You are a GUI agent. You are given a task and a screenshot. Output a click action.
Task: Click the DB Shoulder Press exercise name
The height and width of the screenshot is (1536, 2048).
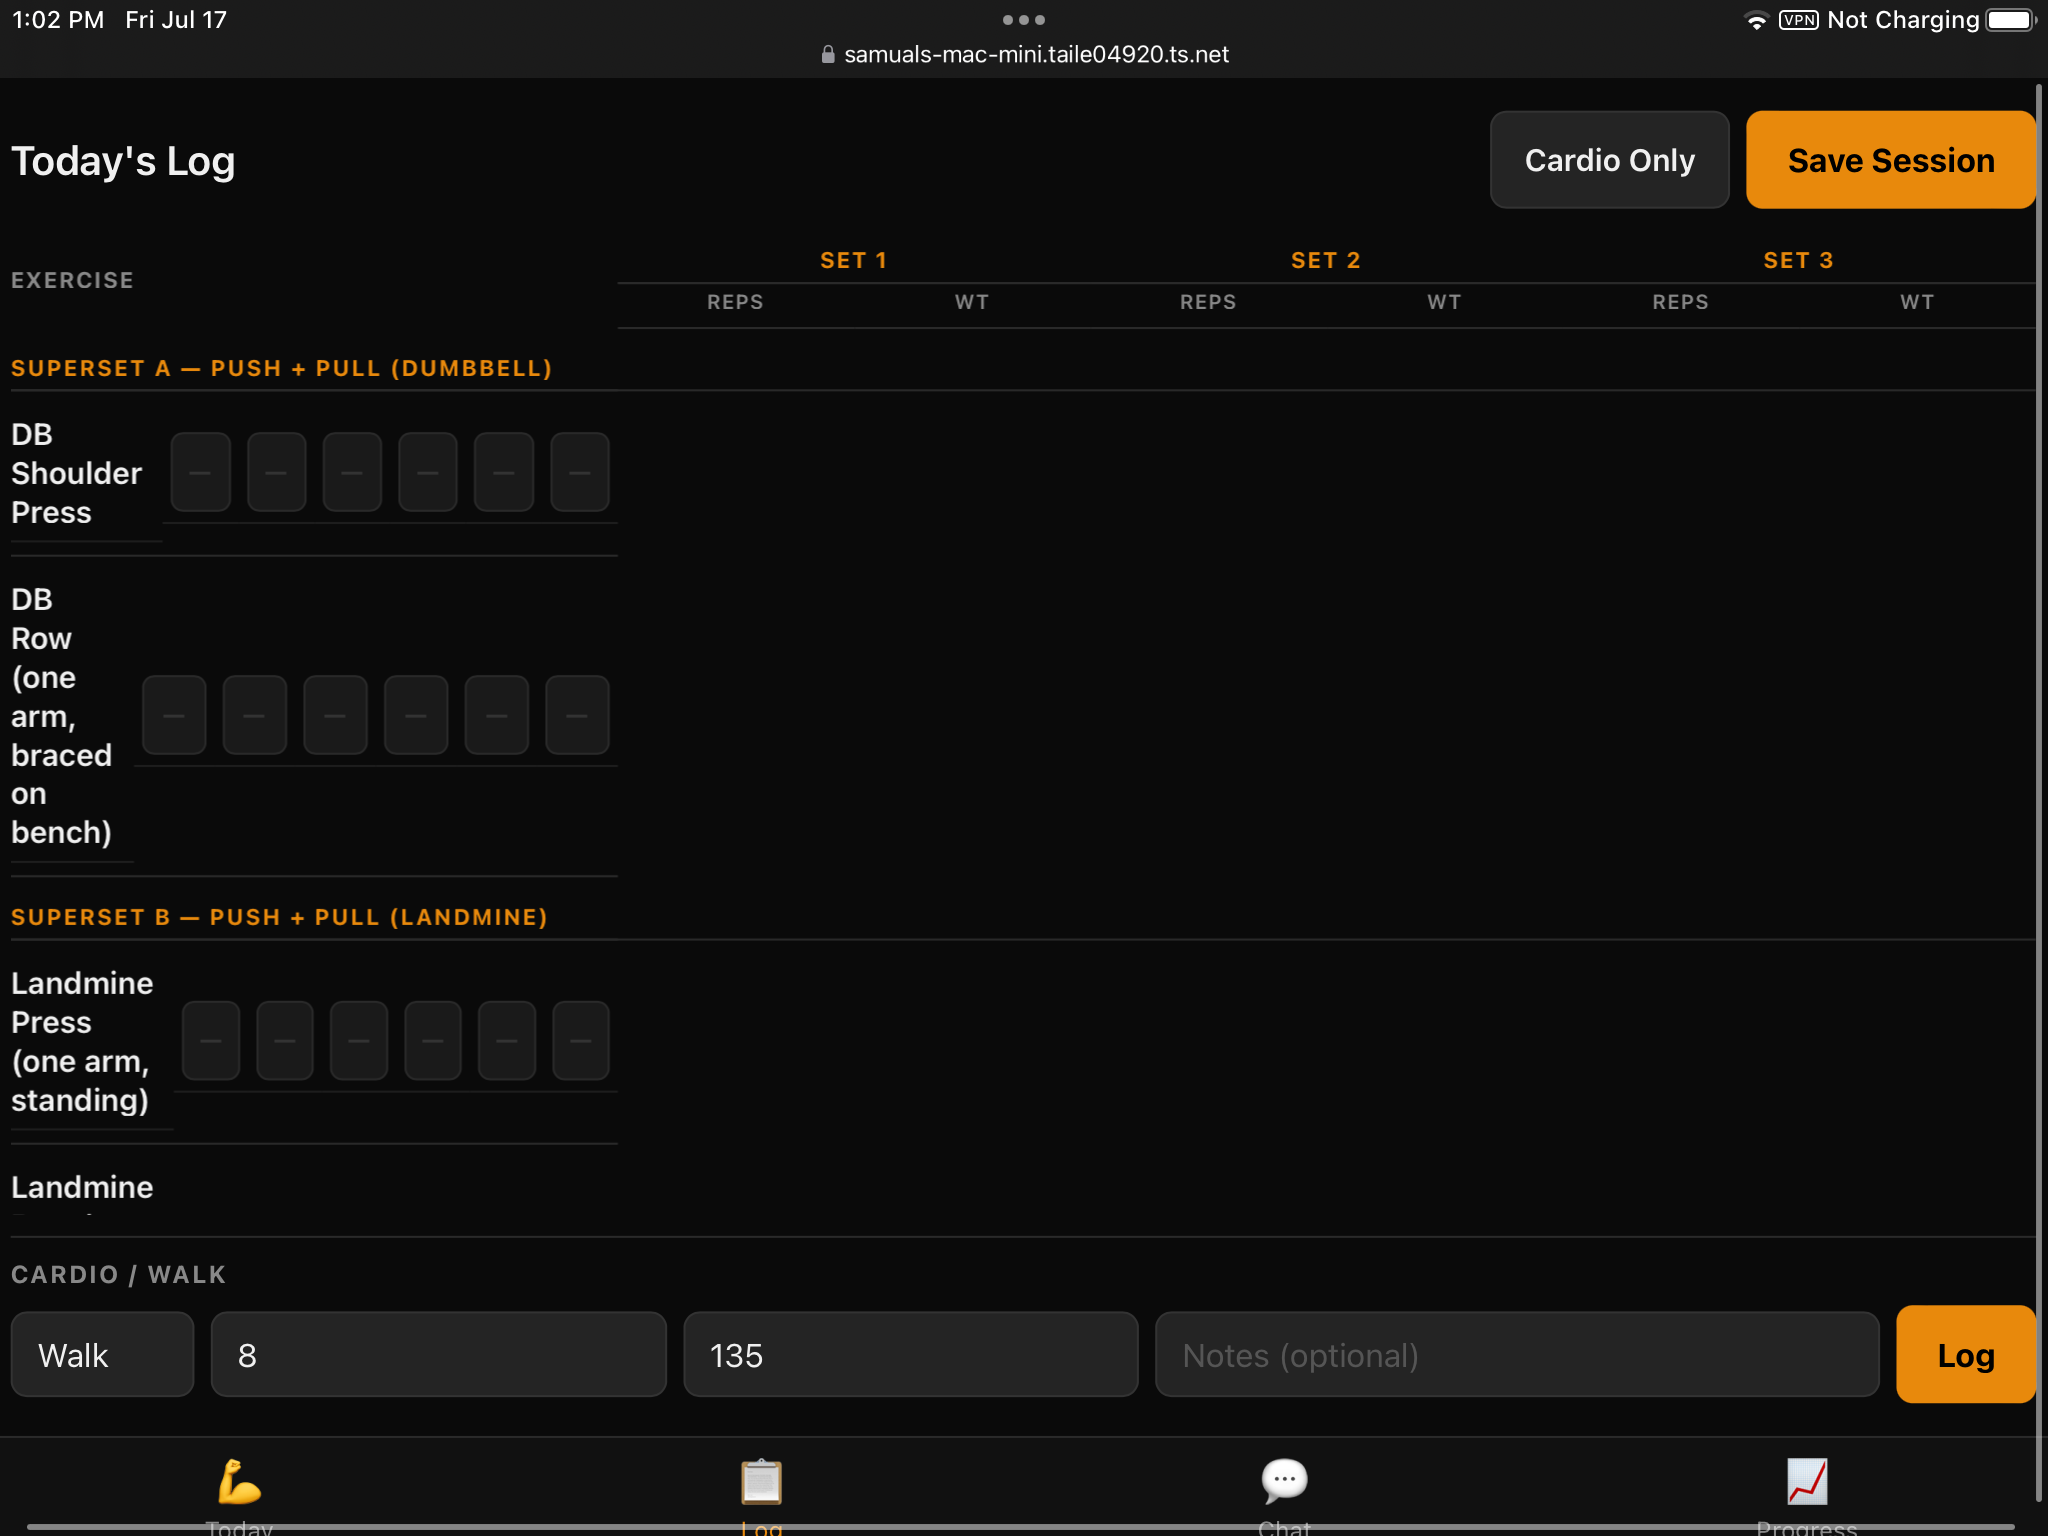[x=77, y=473]
